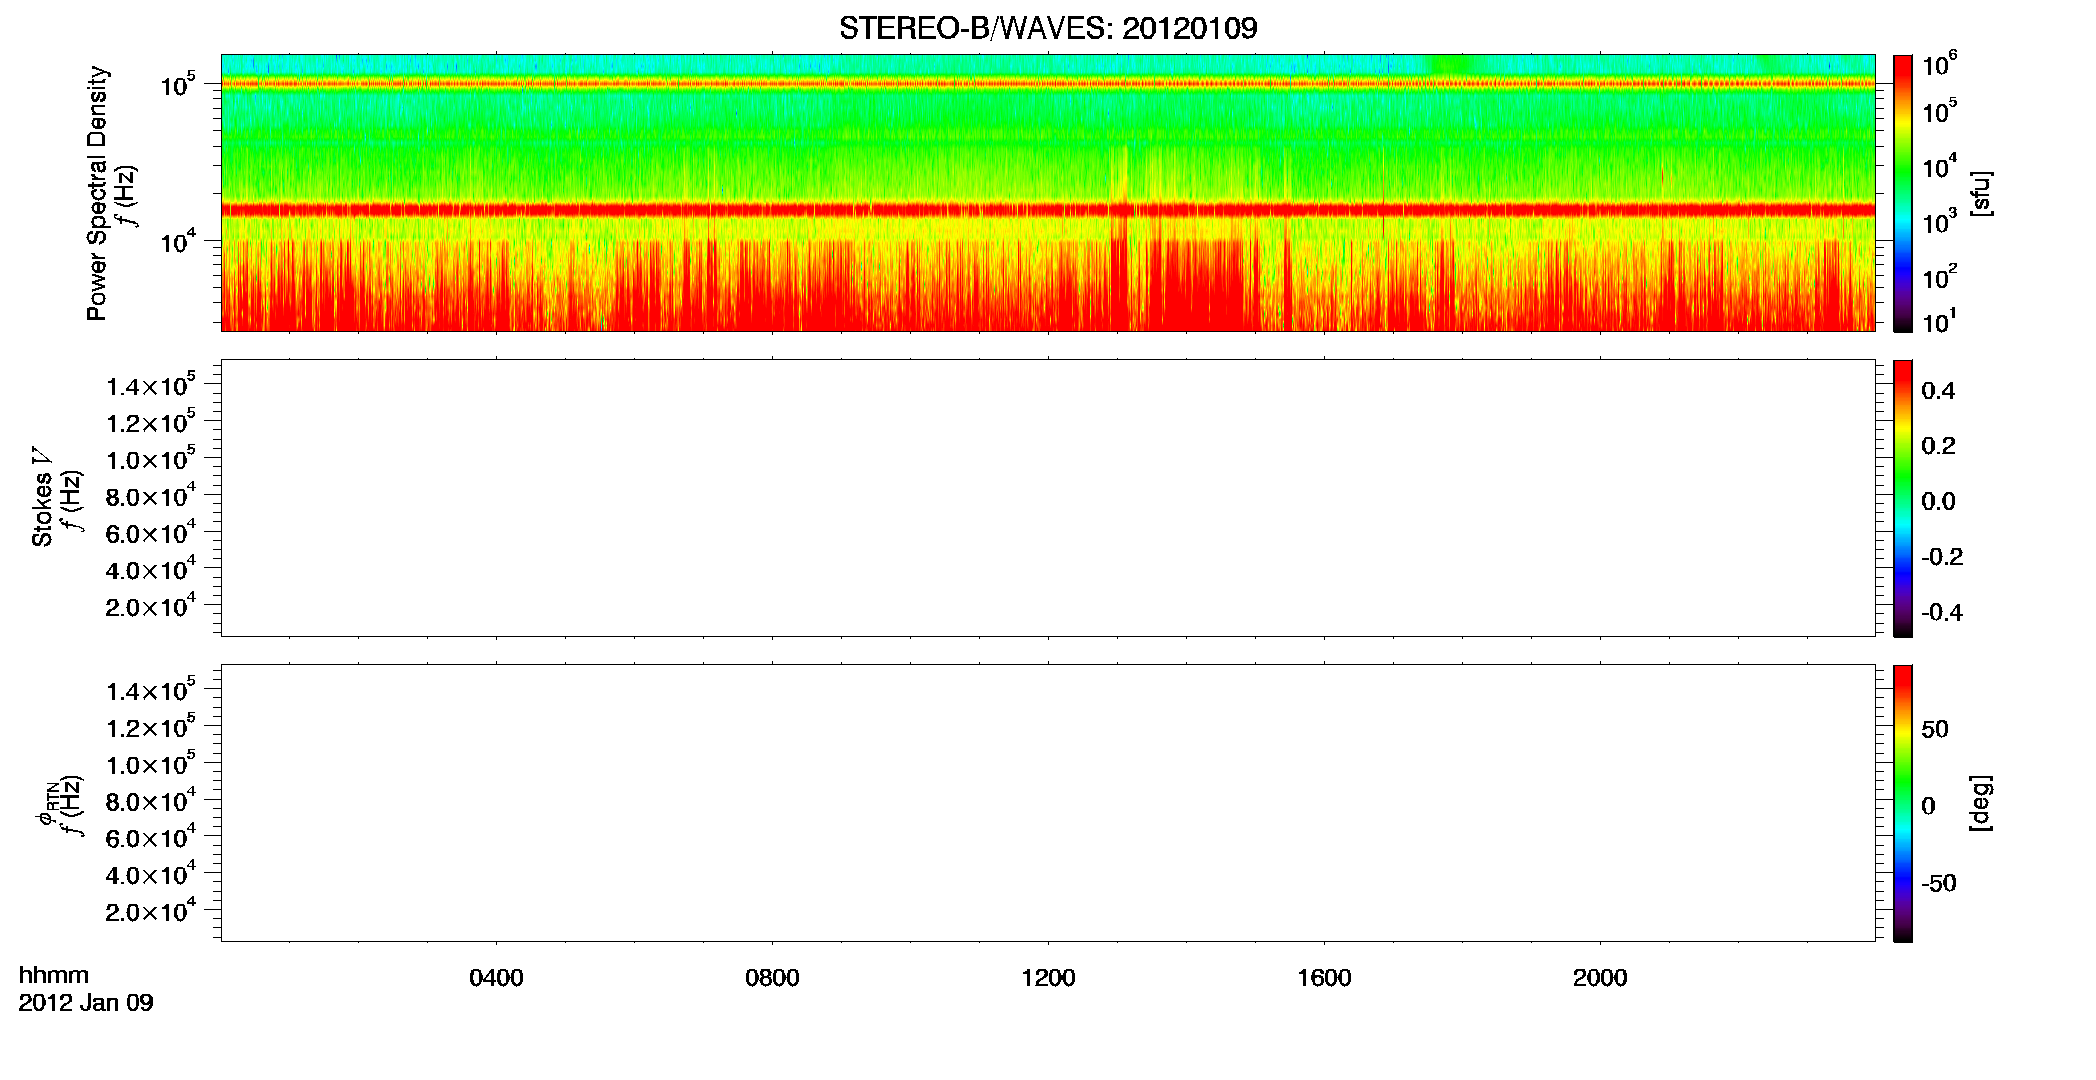Click inside the empty phi RTN panel
The width and height of the screenshot is (2096, 1080).
(x=1048, y=803)
